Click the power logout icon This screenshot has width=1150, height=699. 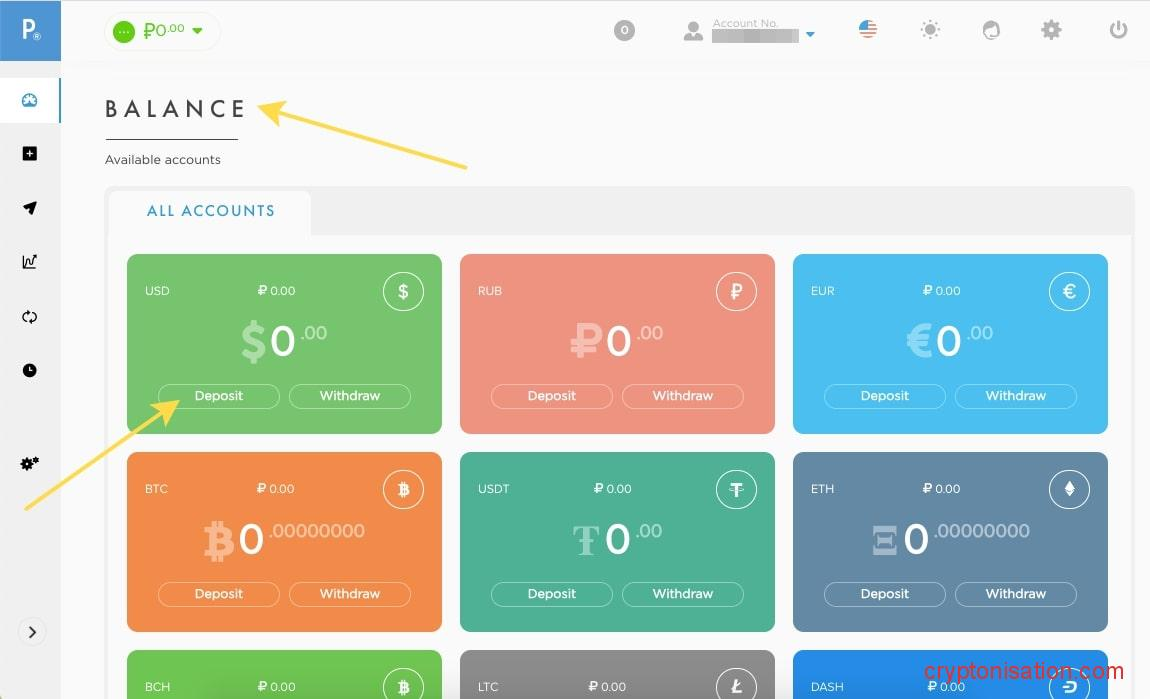point(1118,30)
